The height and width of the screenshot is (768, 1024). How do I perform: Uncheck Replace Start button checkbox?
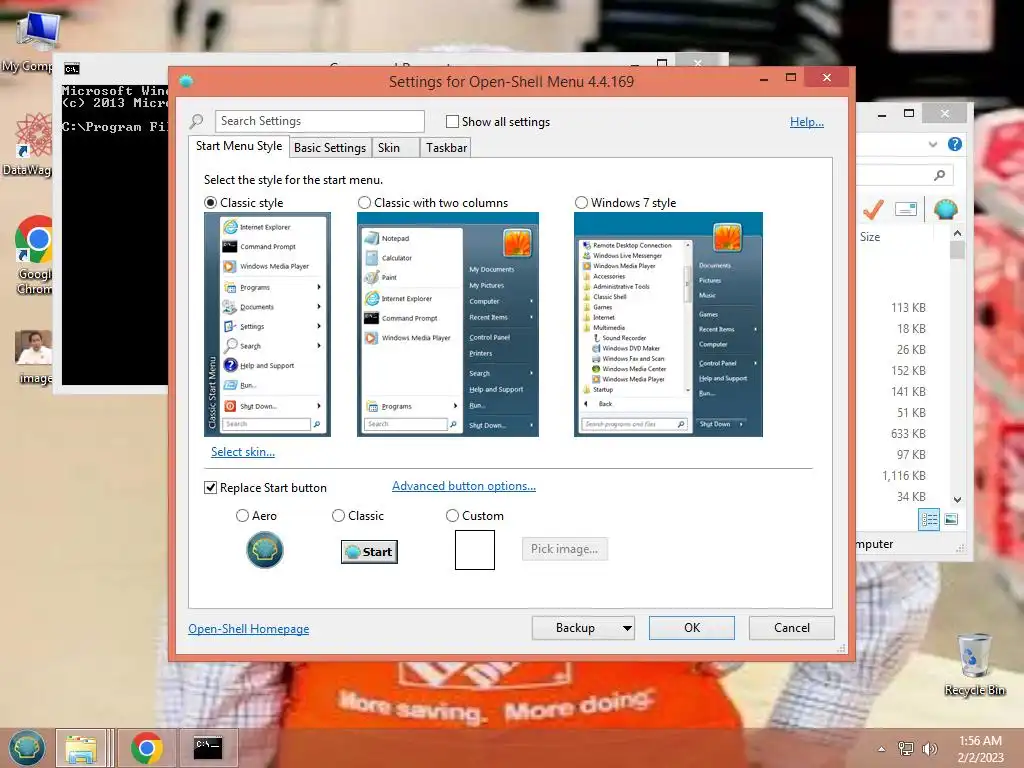pos(210,487)
